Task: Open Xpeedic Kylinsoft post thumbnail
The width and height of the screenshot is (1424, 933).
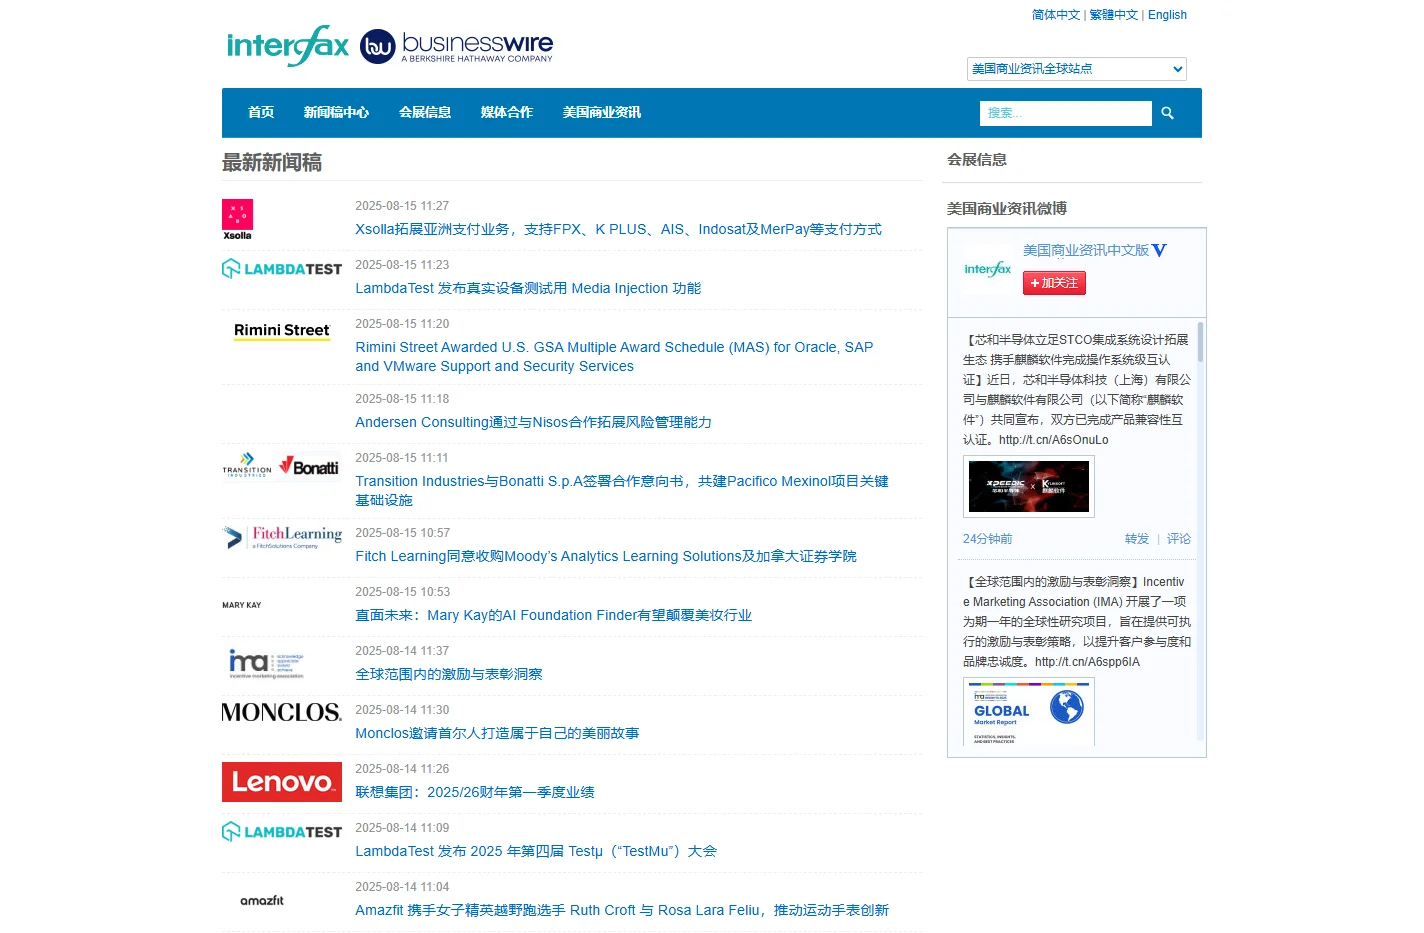Action: (x=1029, y=487)
